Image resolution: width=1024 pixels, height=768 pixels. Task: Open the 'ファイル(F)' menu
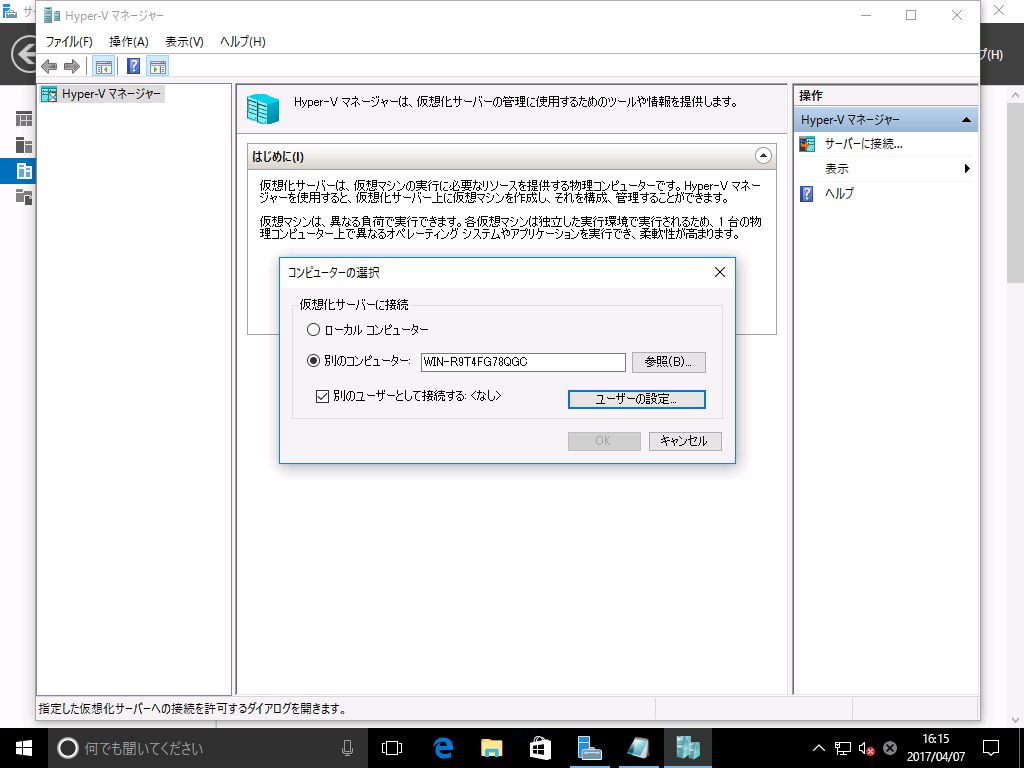tap(69, 42)
